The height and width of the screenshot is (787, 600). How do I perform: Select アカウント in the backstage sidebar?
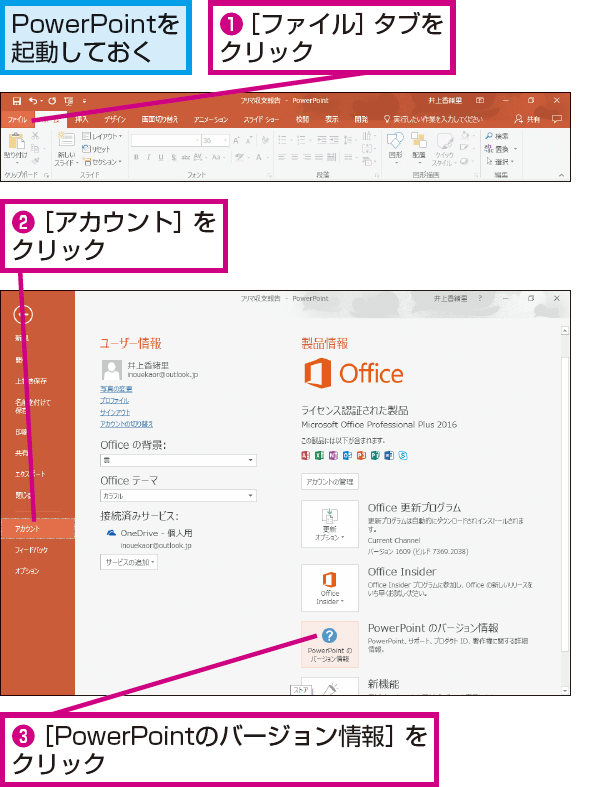38,529
